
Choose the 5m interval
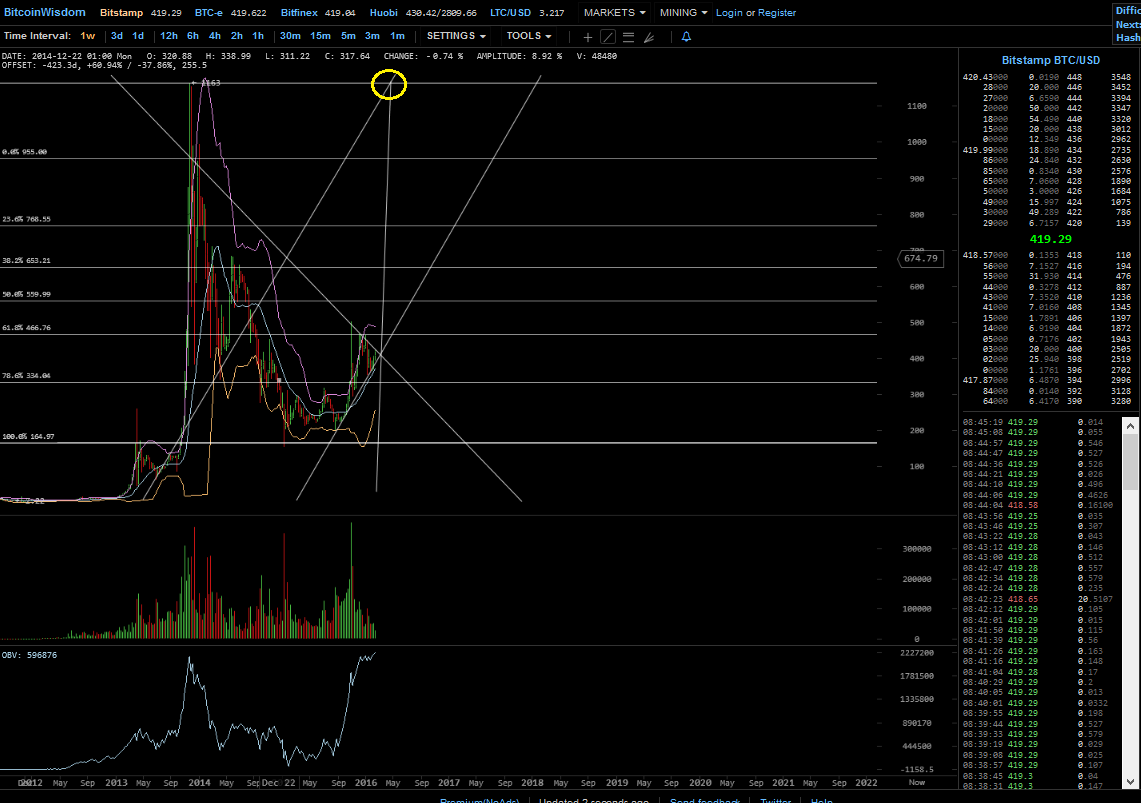click(x=349, y=36)
